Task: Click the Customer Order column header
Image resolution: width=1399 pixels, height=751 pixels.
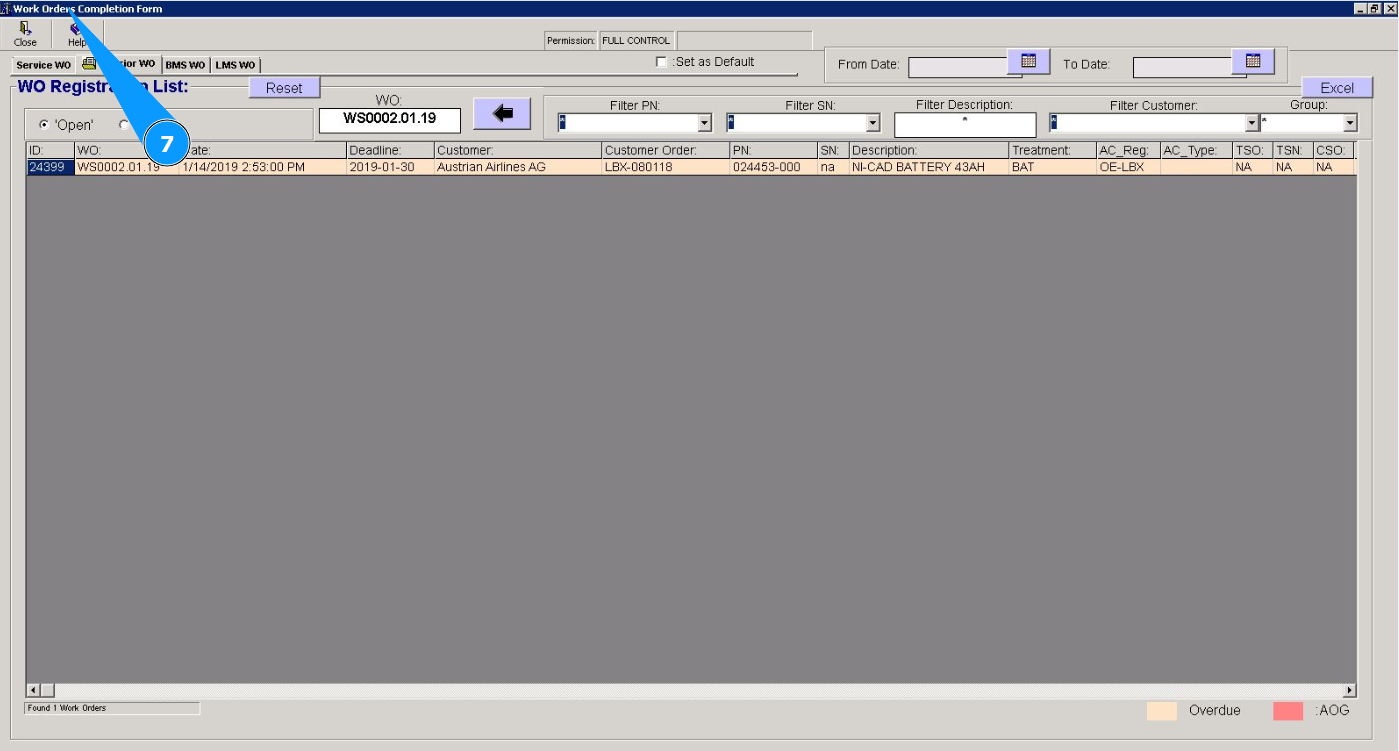Action: 666,151
